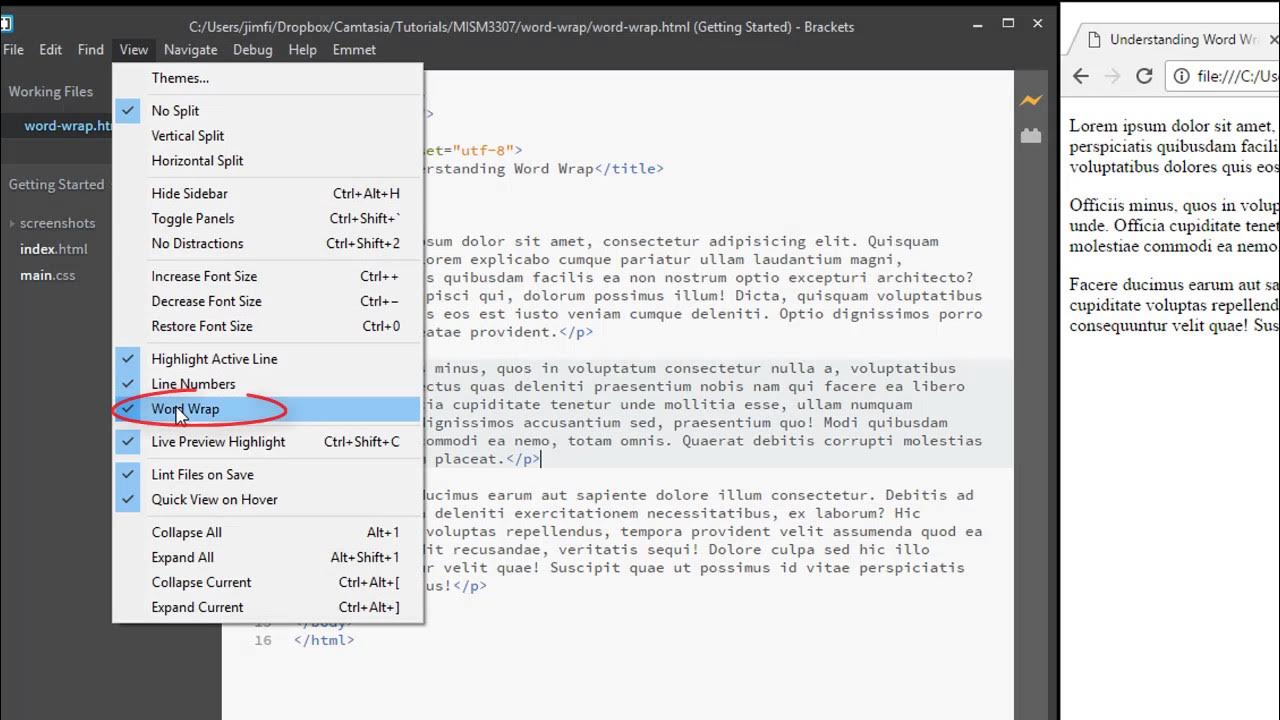Open the Edit menu
Viewport: 1280px width, 720px height.
click(x=50, y=49)
